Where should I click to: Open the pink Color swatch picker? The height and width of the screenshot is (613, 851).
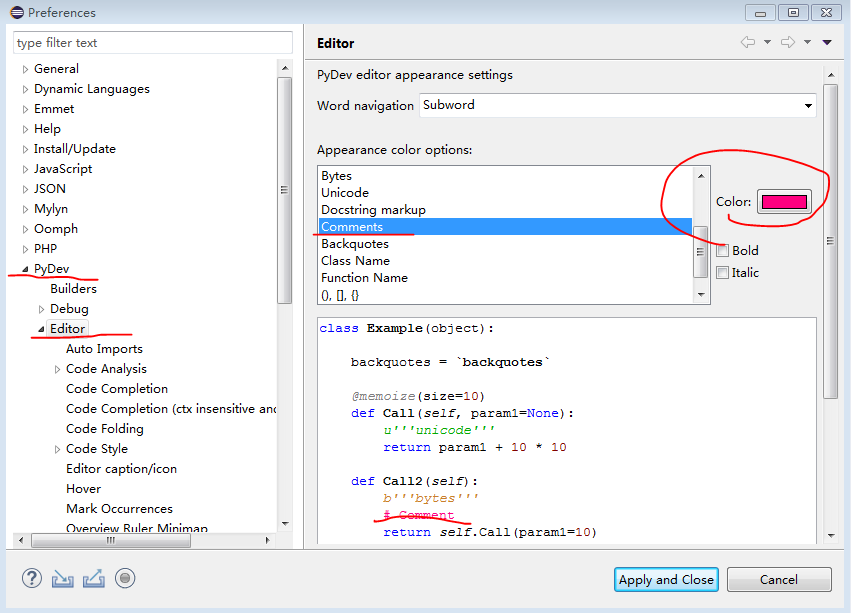783,201
